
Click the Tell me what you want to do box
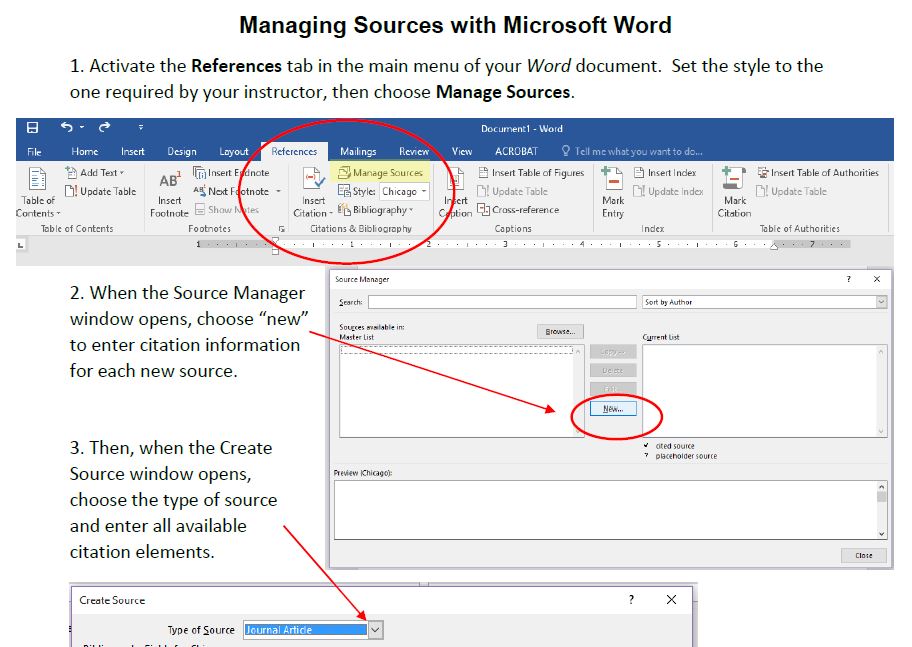pyautogui.click(x=632, y=151)
